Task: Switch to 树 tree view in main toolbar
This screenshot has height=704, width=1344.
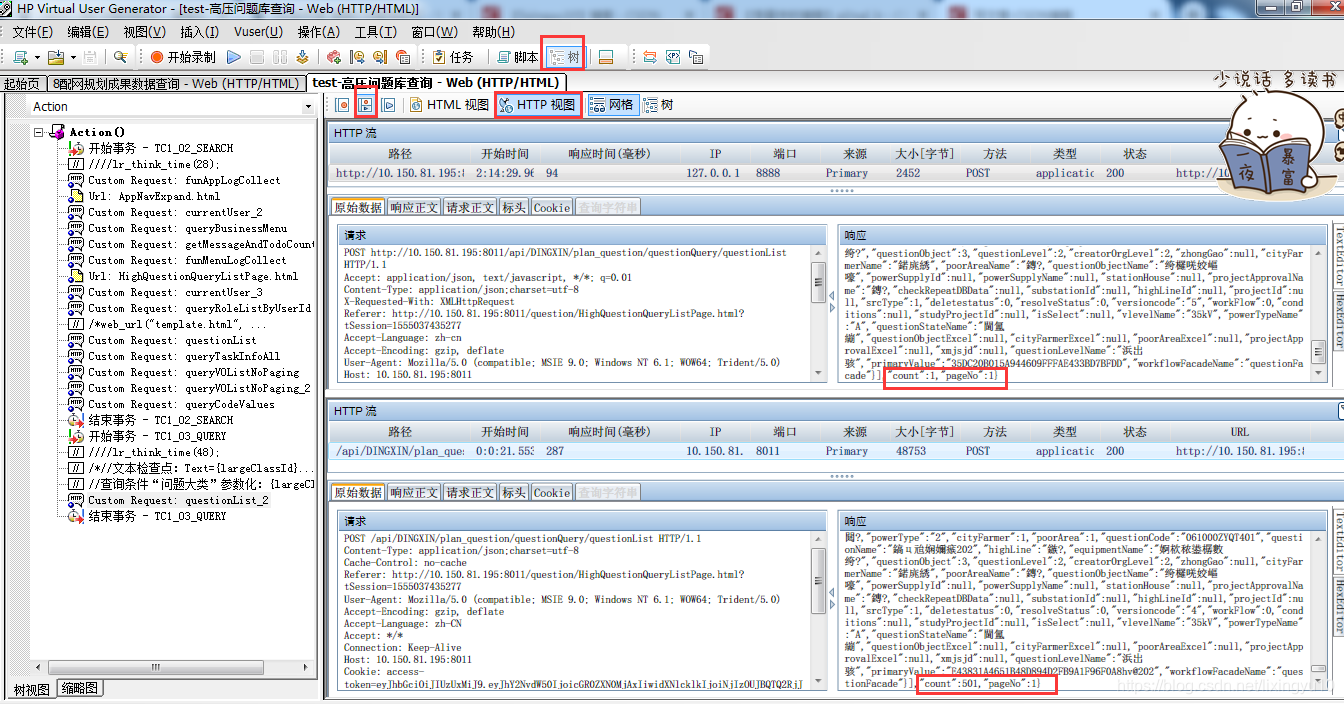Action: point(564,57)
